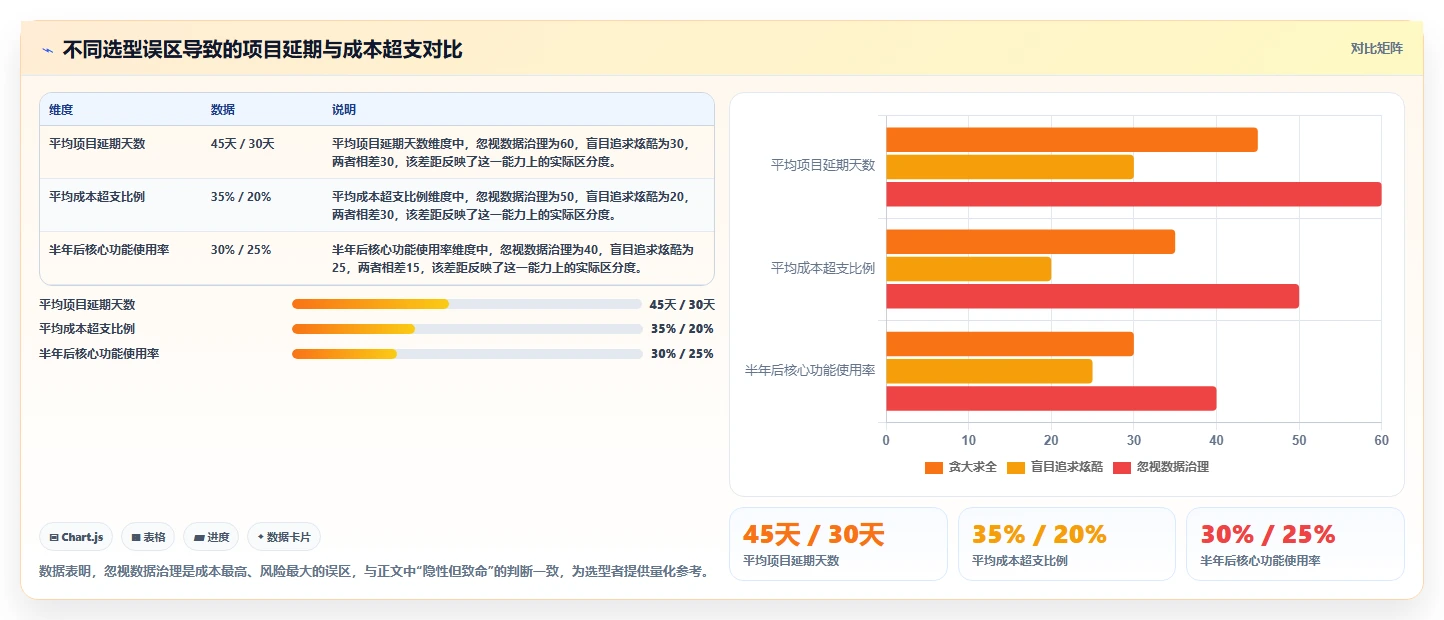Screen dimensions: 1444x620
Task: Click the 30% / 25% value beside progress bar
Action: click(x=682, y=354)
